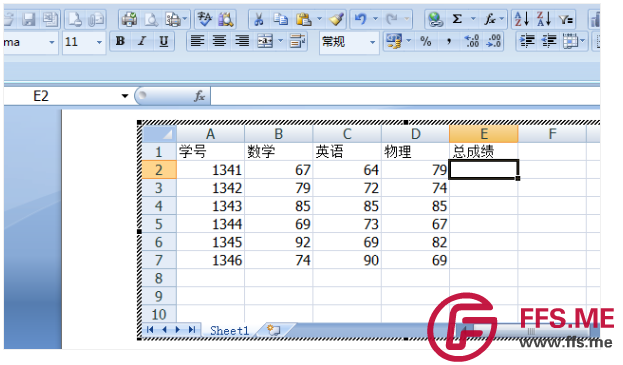Click the Undo arrow icon
This screenshot has width=623, height=365.
click(360, 19)
